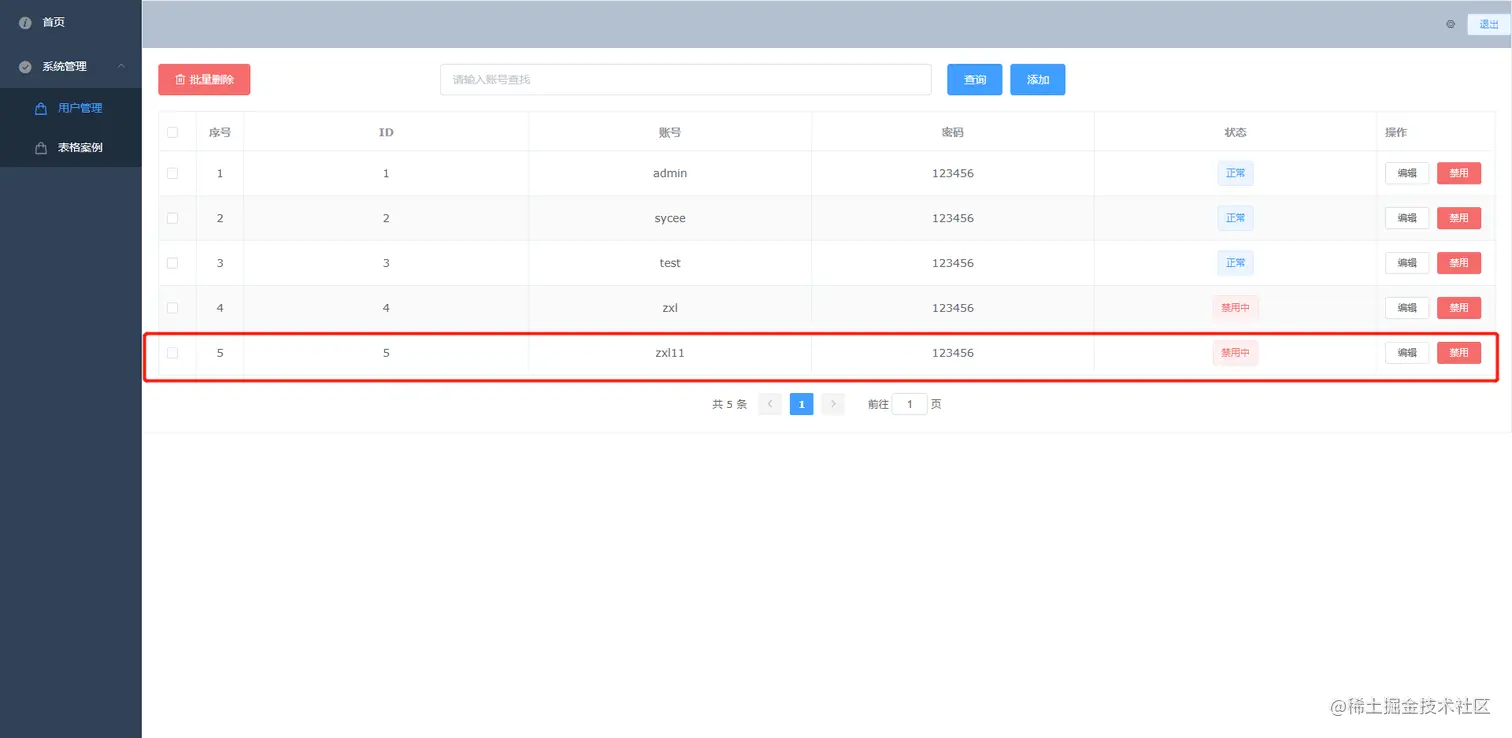1512x738 pixels.
Task: Select the 用户管理 menu item
Action: click(x=71, y=108)
